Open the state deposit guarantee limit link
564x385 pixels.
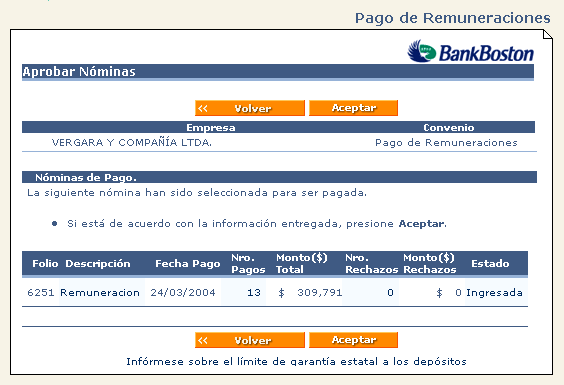296,361
